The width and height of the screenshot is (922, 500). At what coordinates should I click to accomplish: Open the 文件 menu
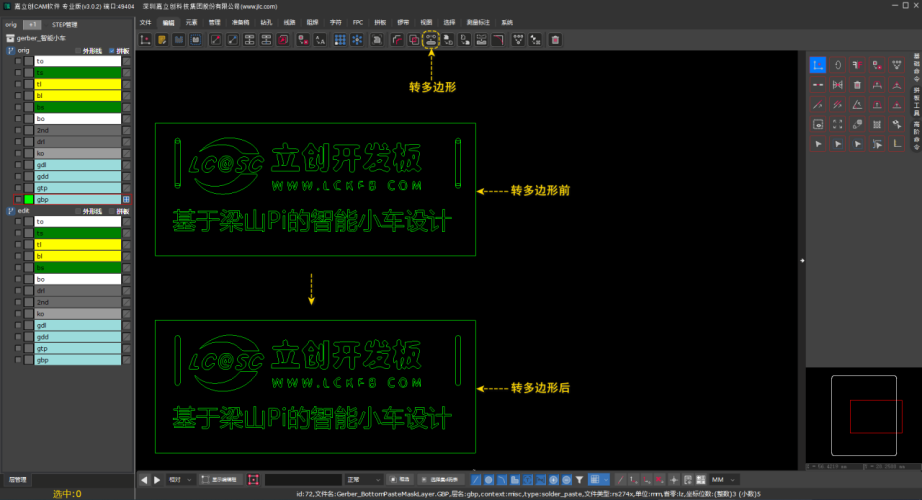(146, 22)
